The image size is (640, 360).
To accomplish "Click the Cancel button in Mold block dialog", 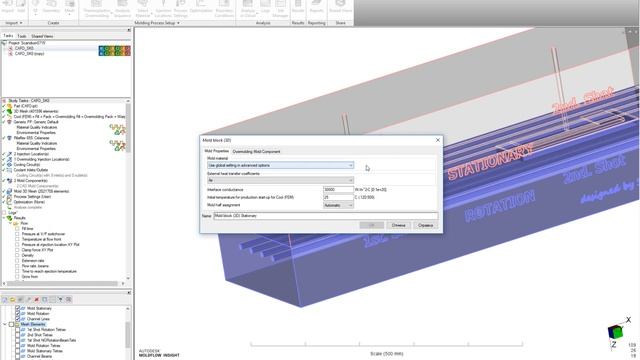I will (398, 225).
